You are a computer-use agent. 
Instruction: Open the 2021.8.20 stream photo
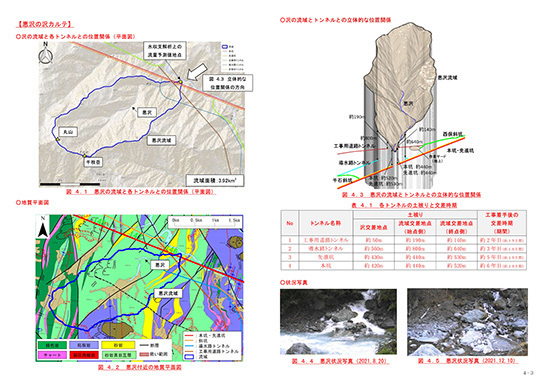pyautogui.click(x=338, y=322)
